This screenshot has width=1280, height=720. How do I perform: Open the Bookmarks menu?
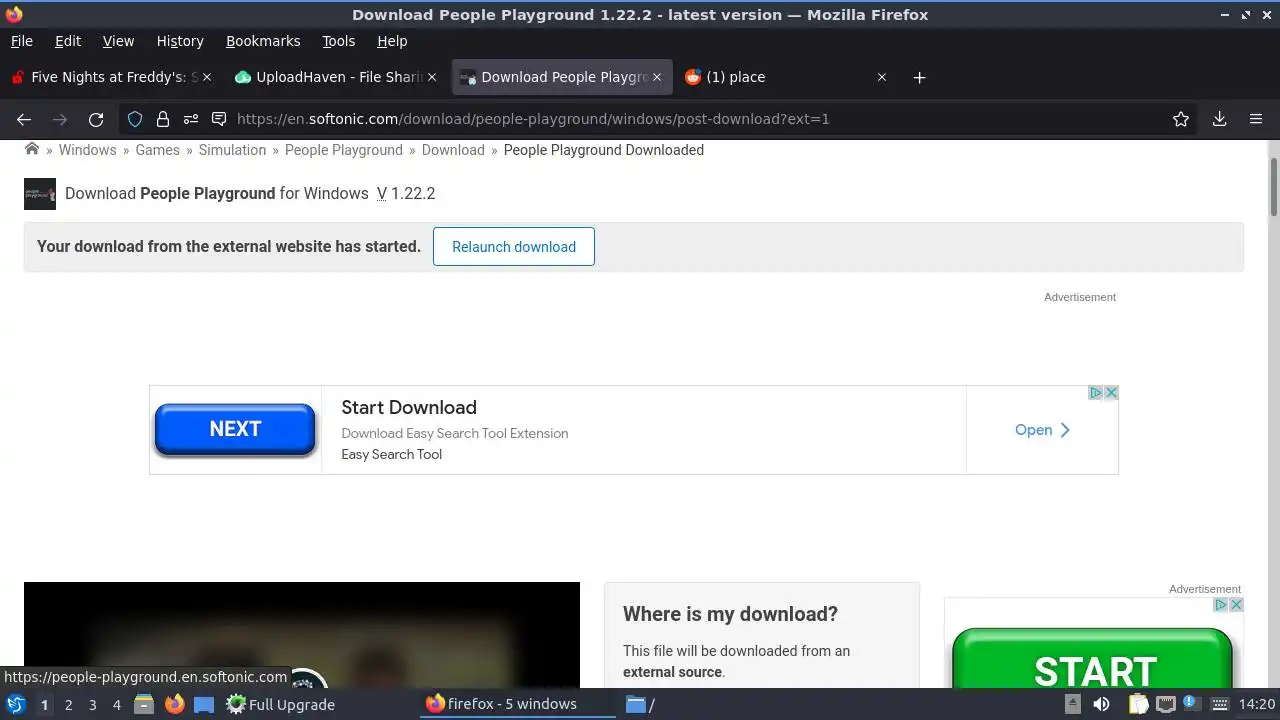click(263, 41)
